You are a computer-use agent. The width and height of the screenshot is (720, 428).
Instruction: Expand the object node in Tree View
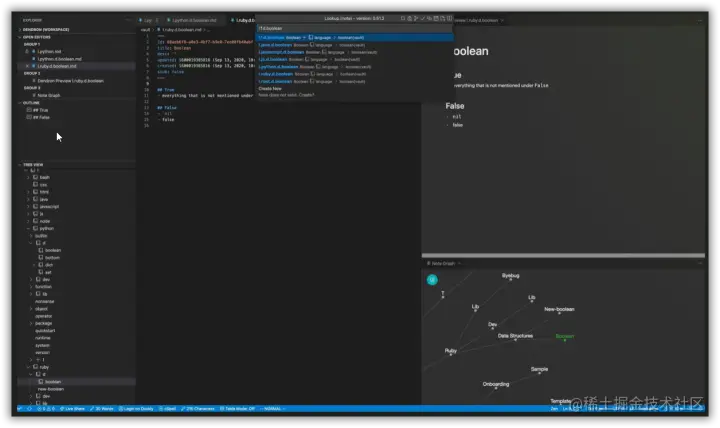(x=31, y=309)
